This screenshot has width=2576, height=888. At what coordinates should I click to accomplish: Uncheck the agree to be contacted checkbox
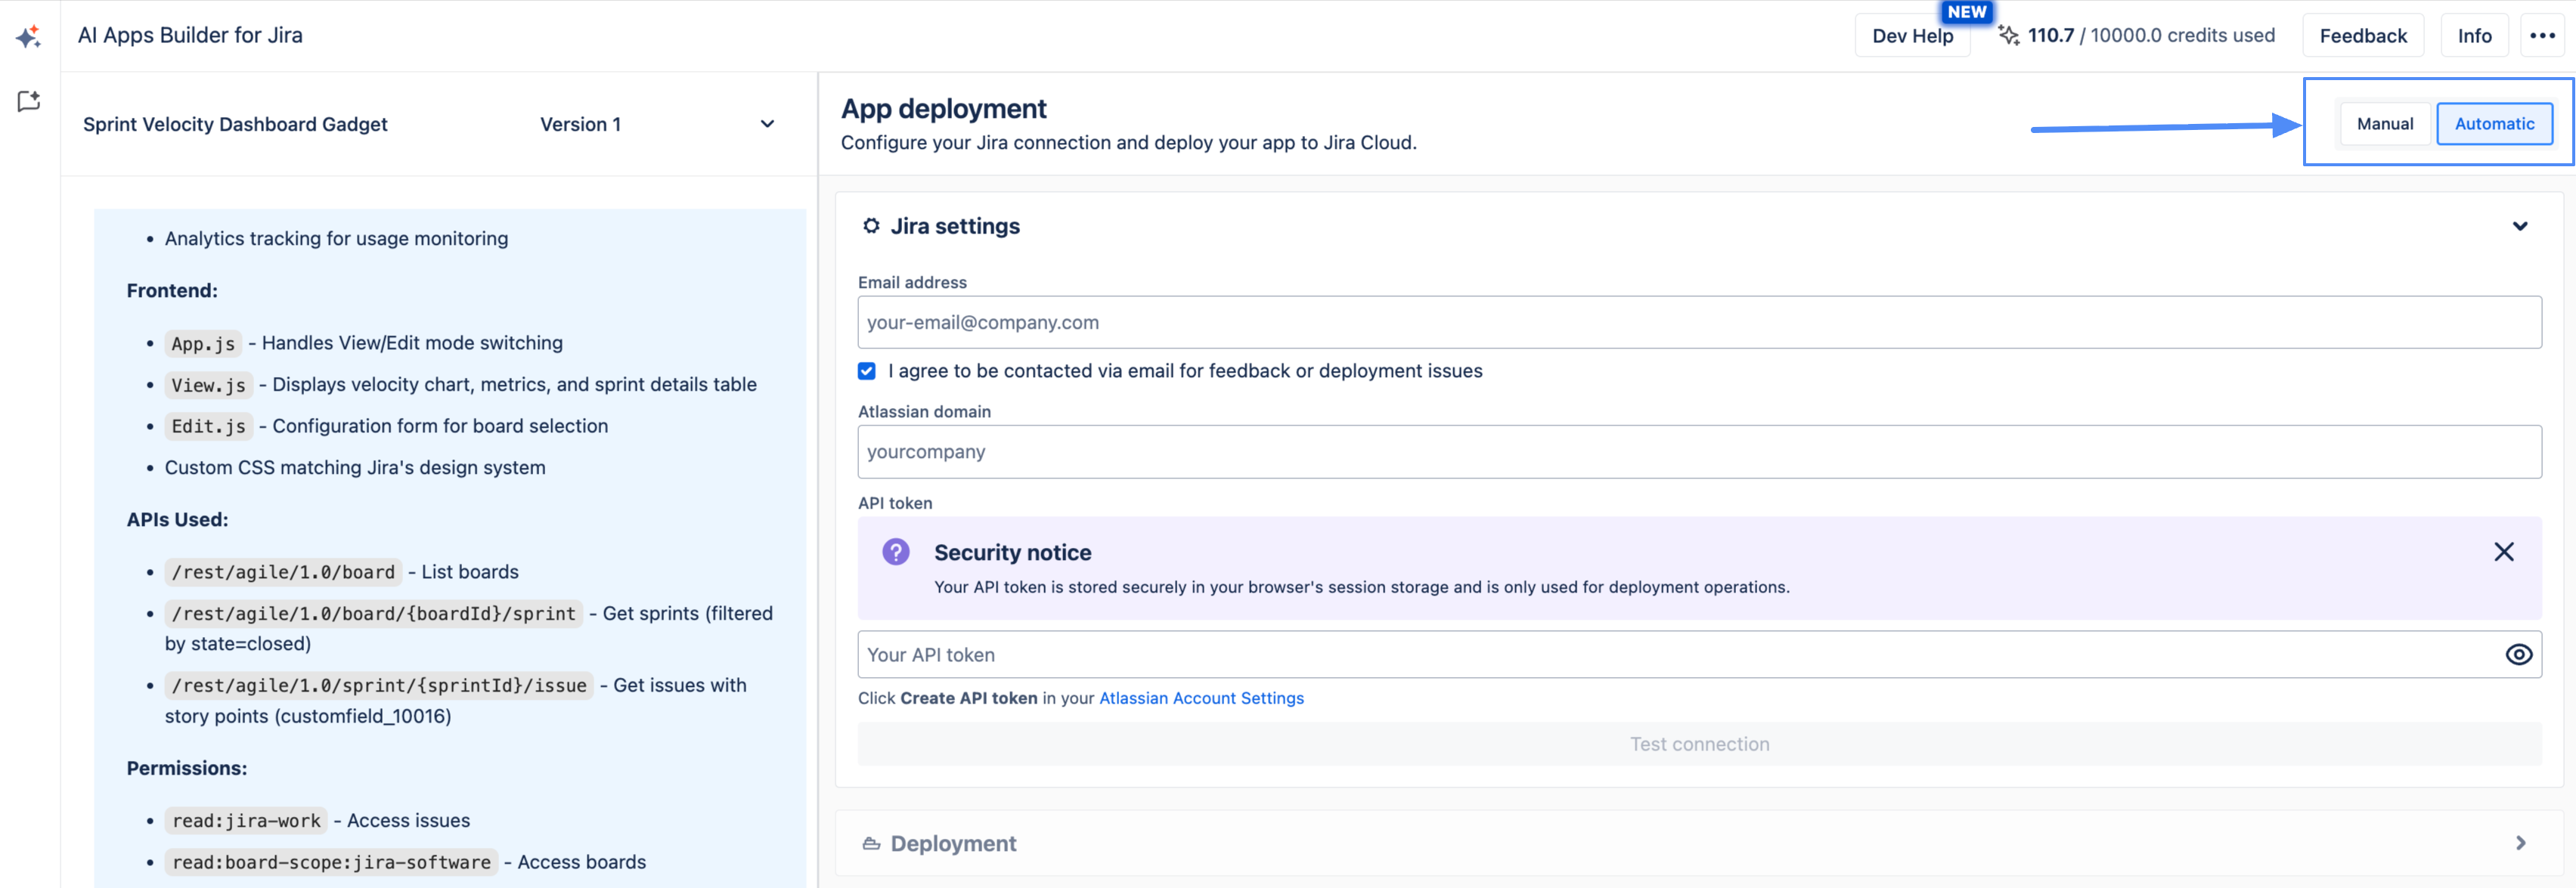tap(866, 371)
